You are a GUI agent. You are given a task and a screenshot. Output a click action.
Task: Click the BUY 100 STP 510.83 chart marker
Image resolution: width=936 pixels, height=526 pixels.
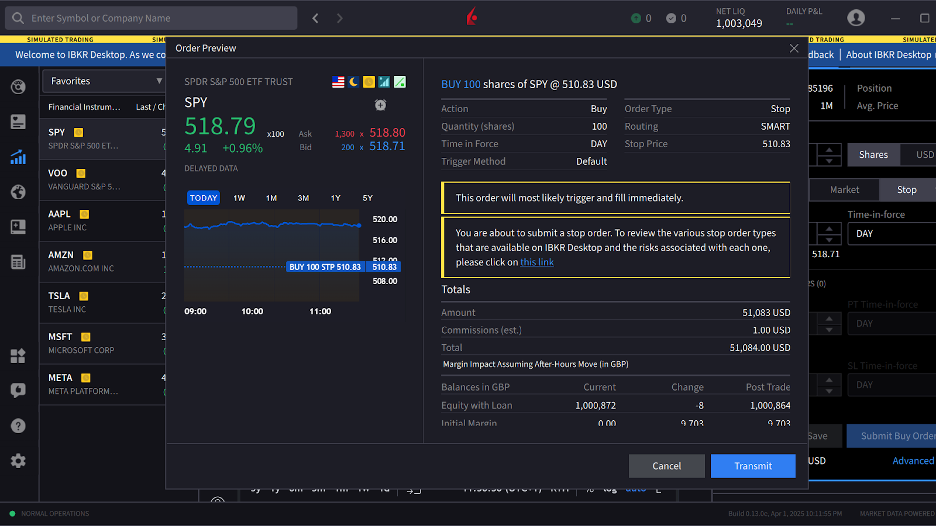pyautogui.click(x=325, y=267)
